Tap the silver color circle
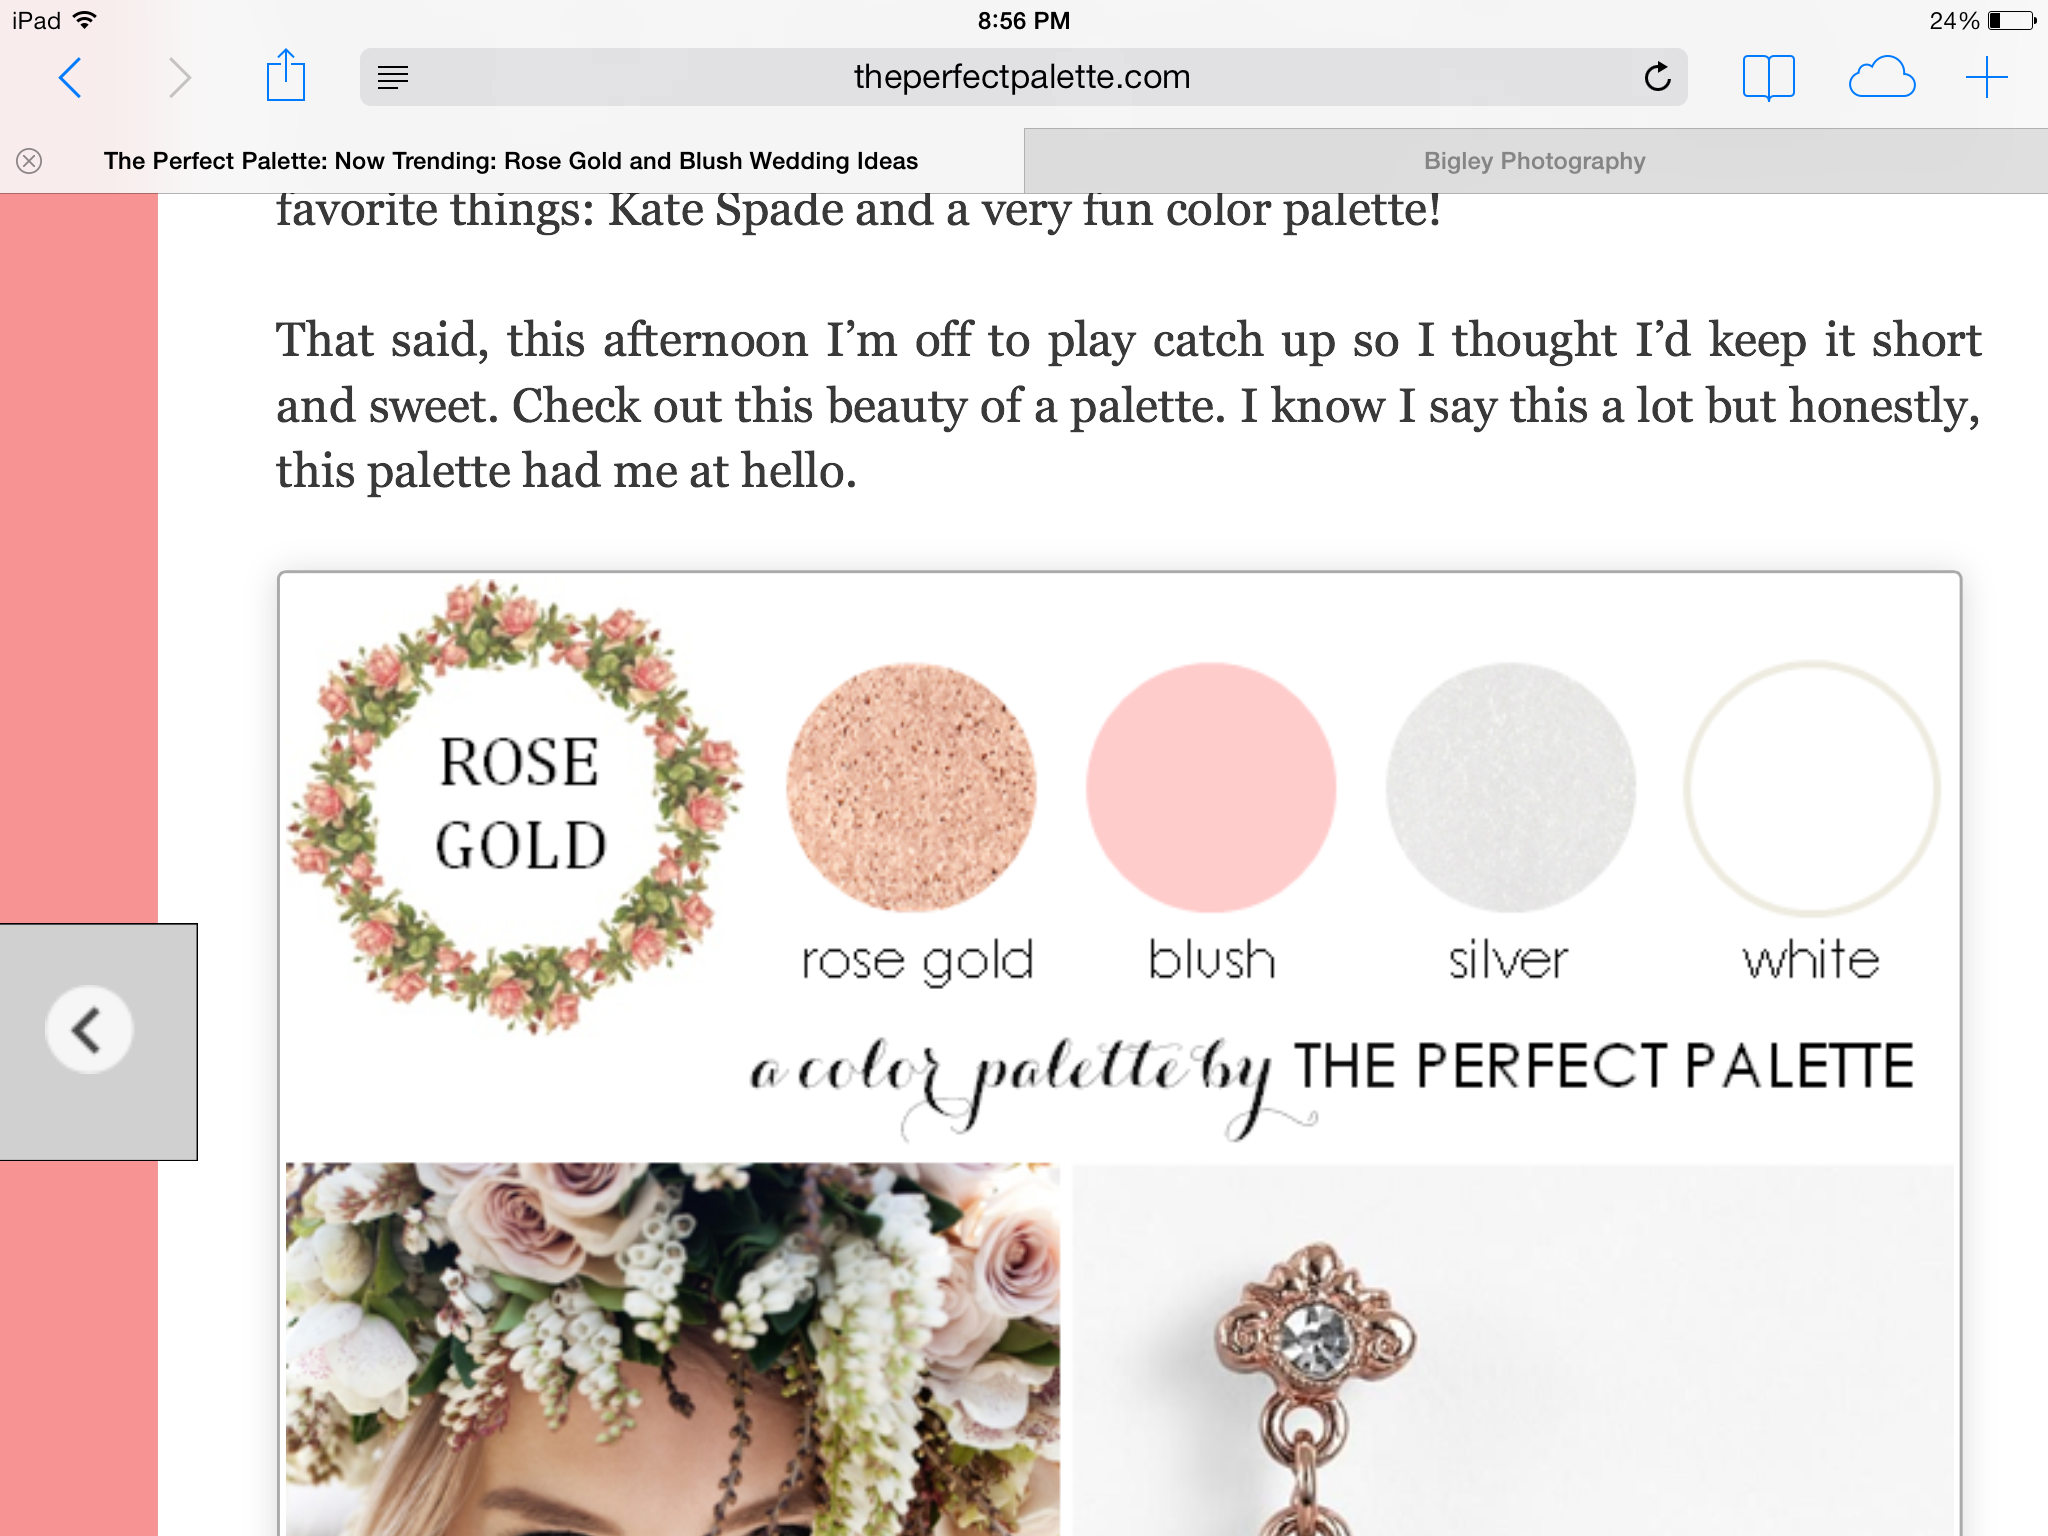Image resolution: width=2048 pixels, height=1536 pixels. point(1510,788)
